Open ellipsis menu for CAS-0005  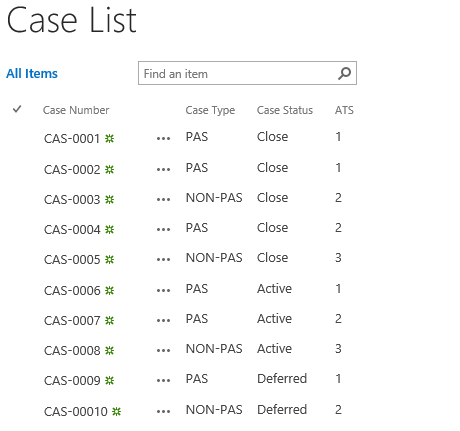pos(163,259)
